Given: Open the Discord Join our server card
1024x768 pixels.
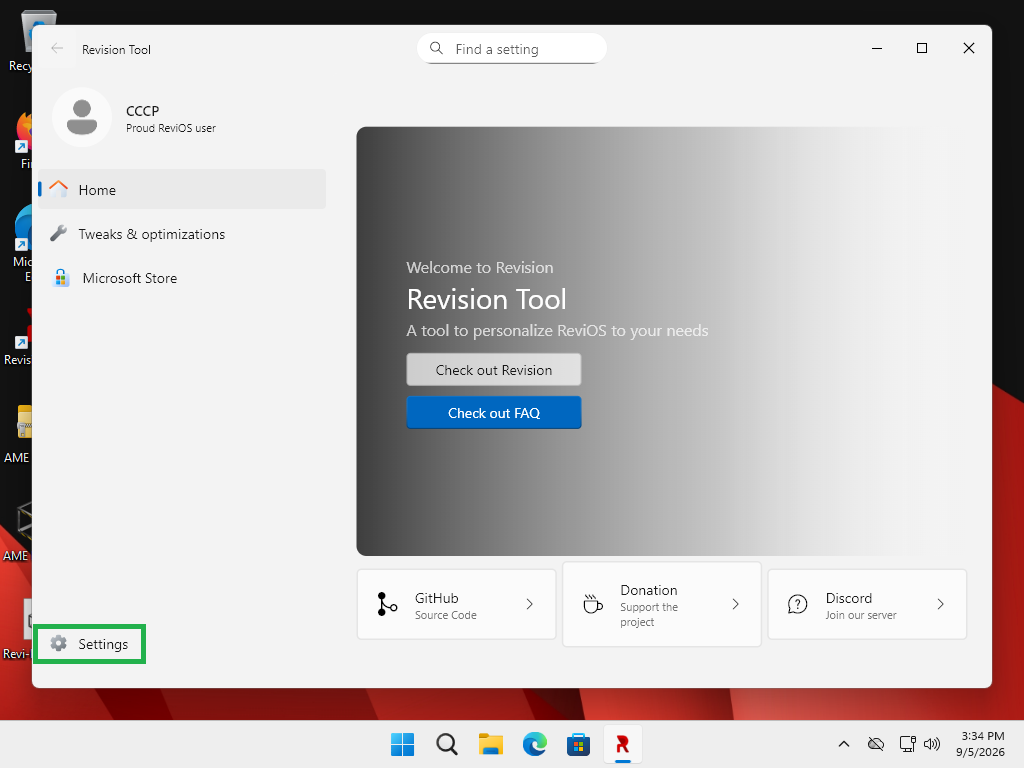Looking at the screenshot, I should pos(867,604).
